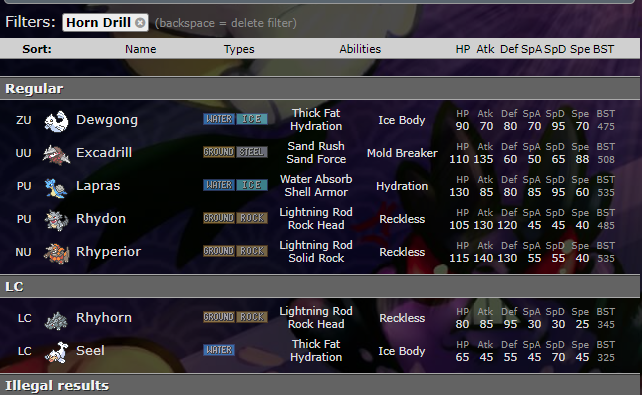The height and width of the screenshot is (395, 642).
Task: Sort by BST total header
Action: (x=604, y=49)
